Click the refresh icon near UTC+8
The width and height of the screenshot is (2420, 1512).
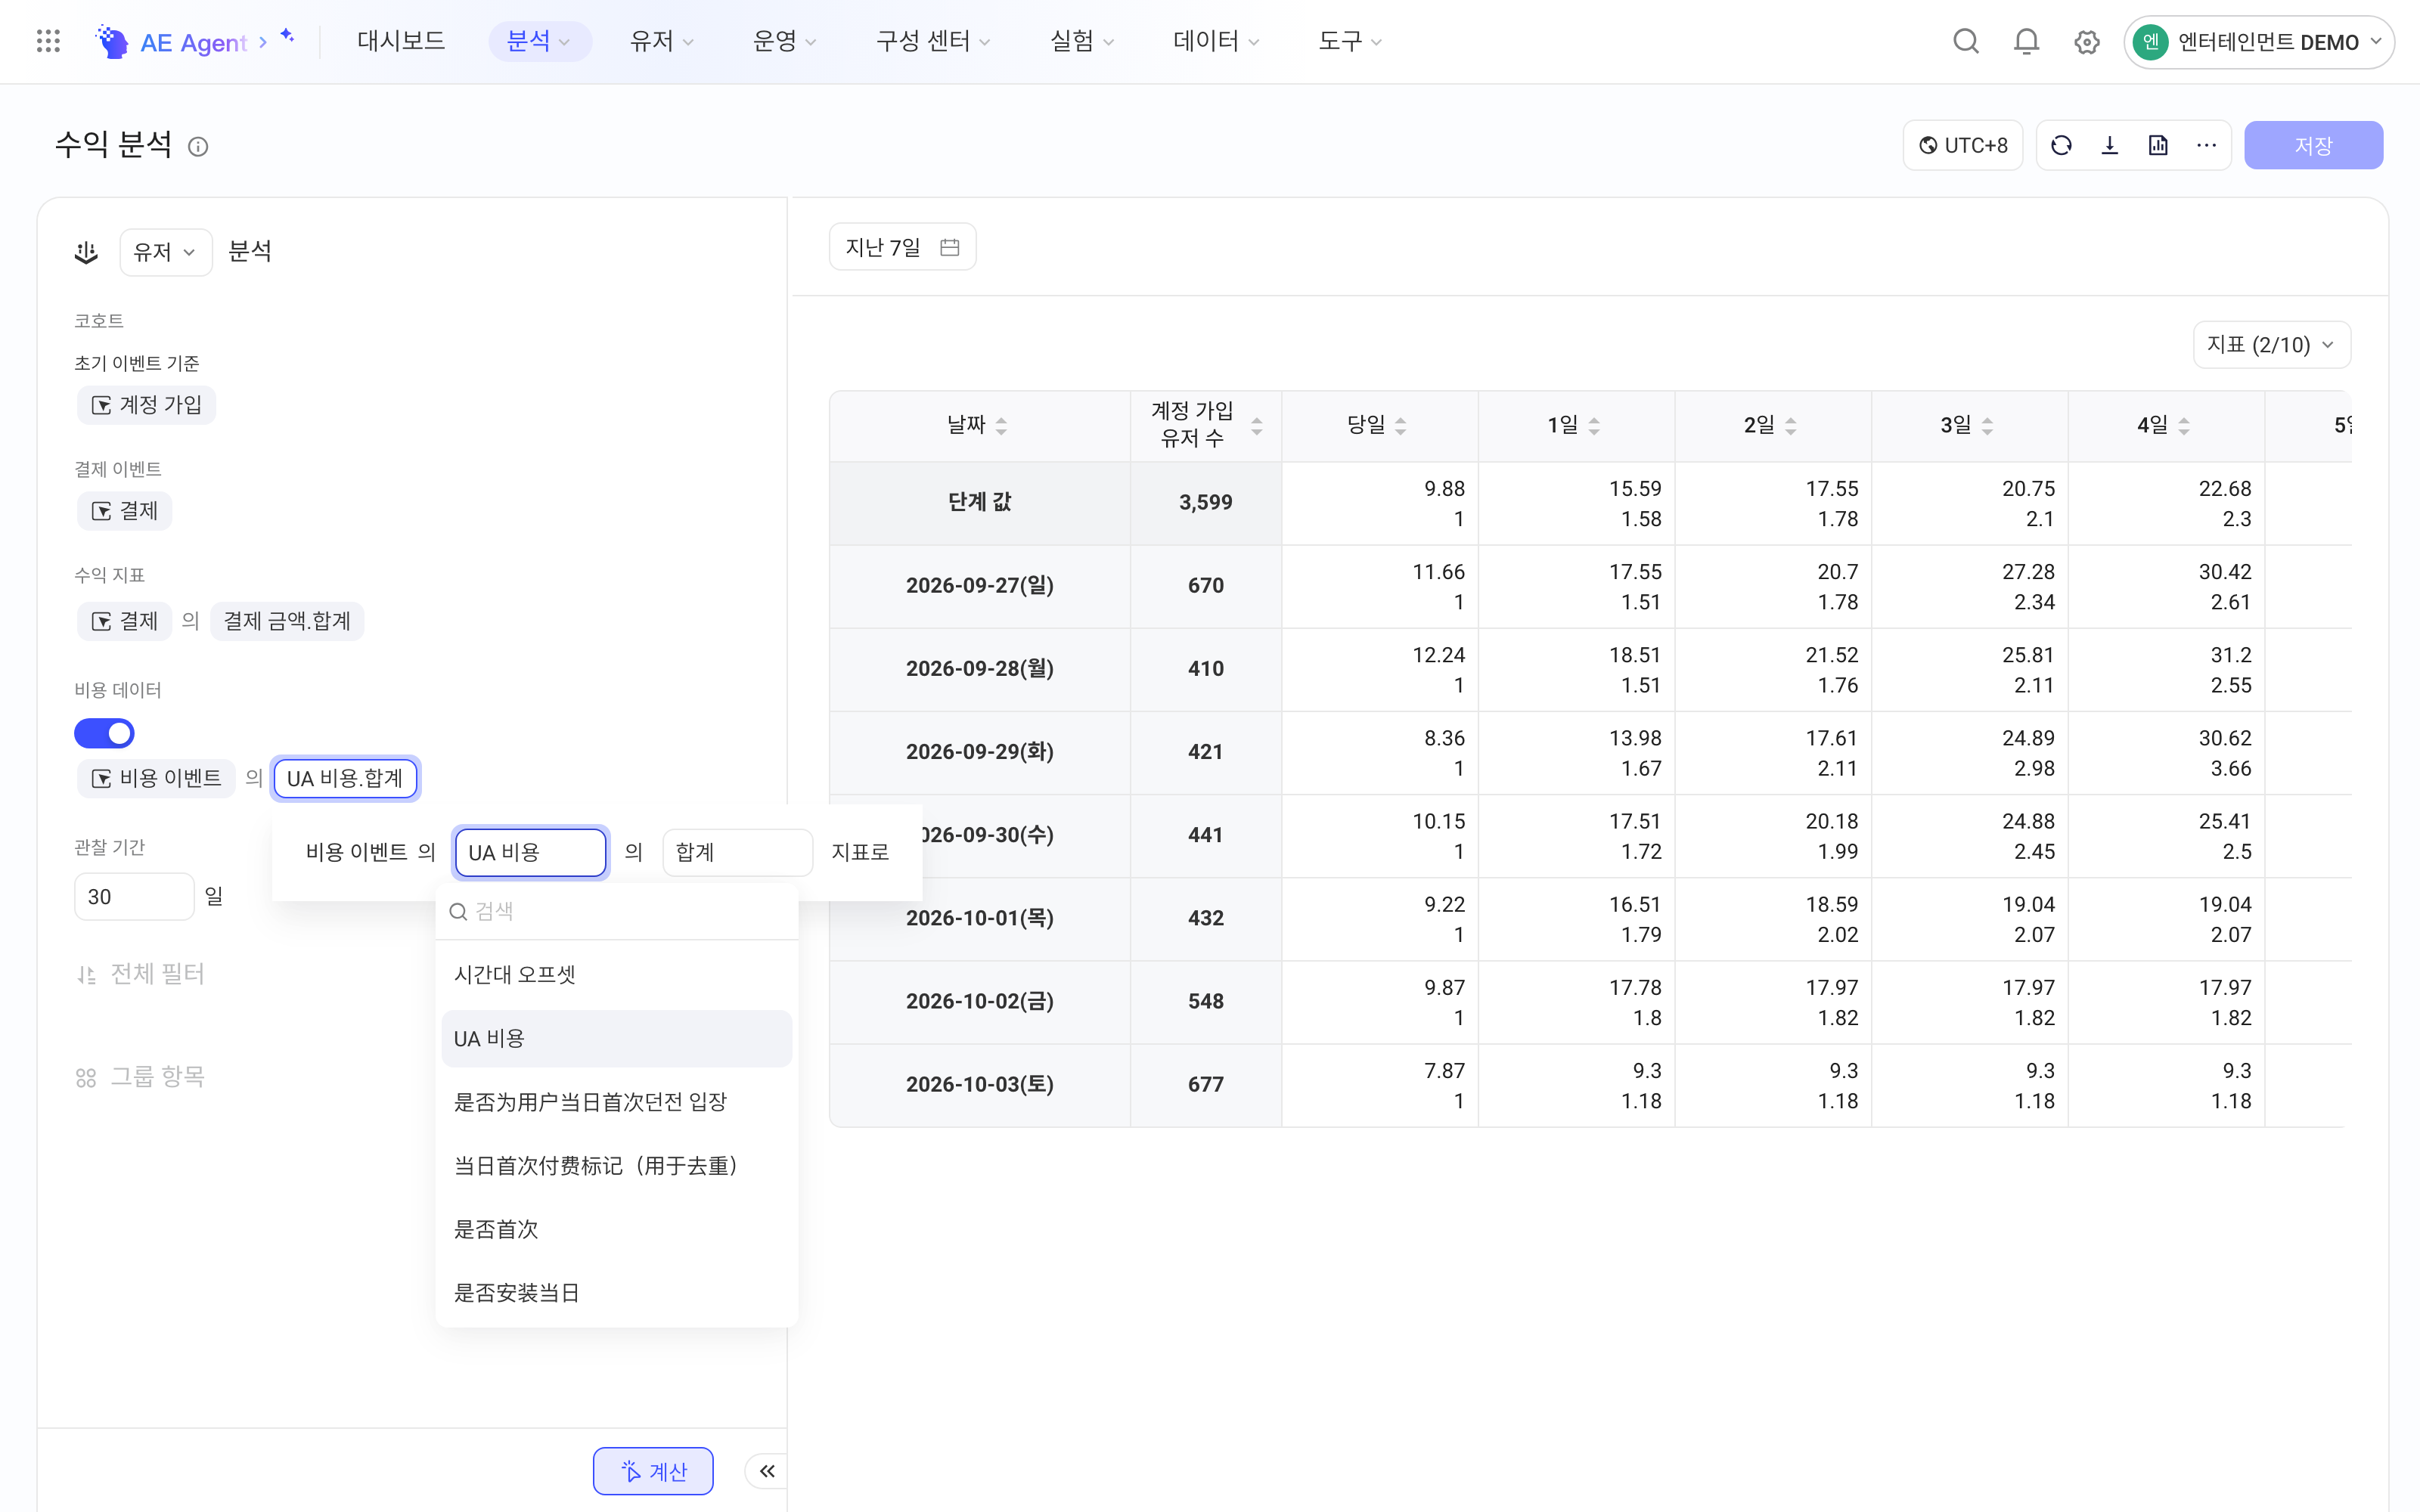click(x=2061, y=146)
